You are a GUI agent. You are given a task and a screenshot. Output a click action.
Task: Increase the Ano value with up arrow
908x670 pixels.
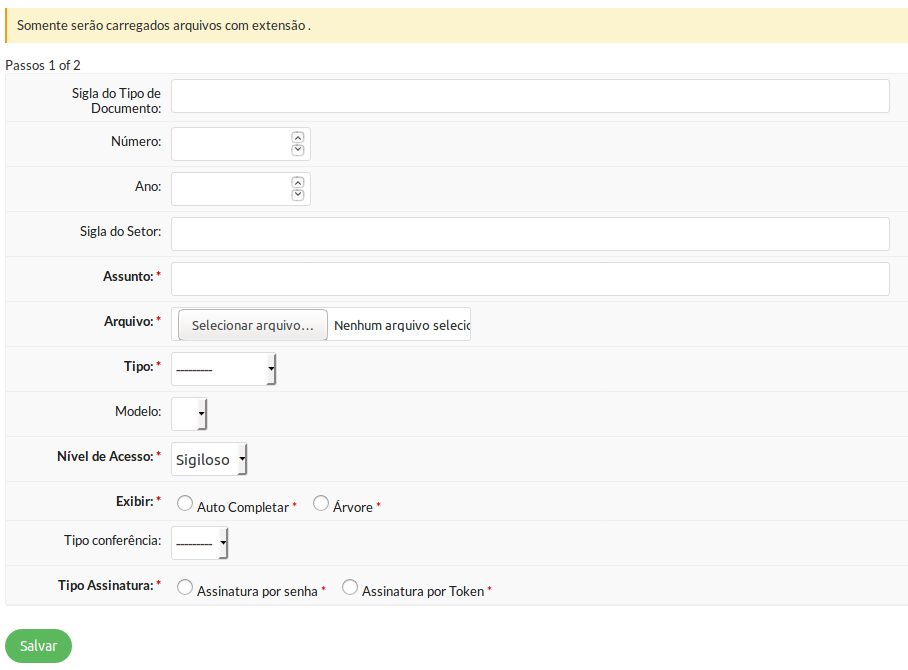coord(298,182)
